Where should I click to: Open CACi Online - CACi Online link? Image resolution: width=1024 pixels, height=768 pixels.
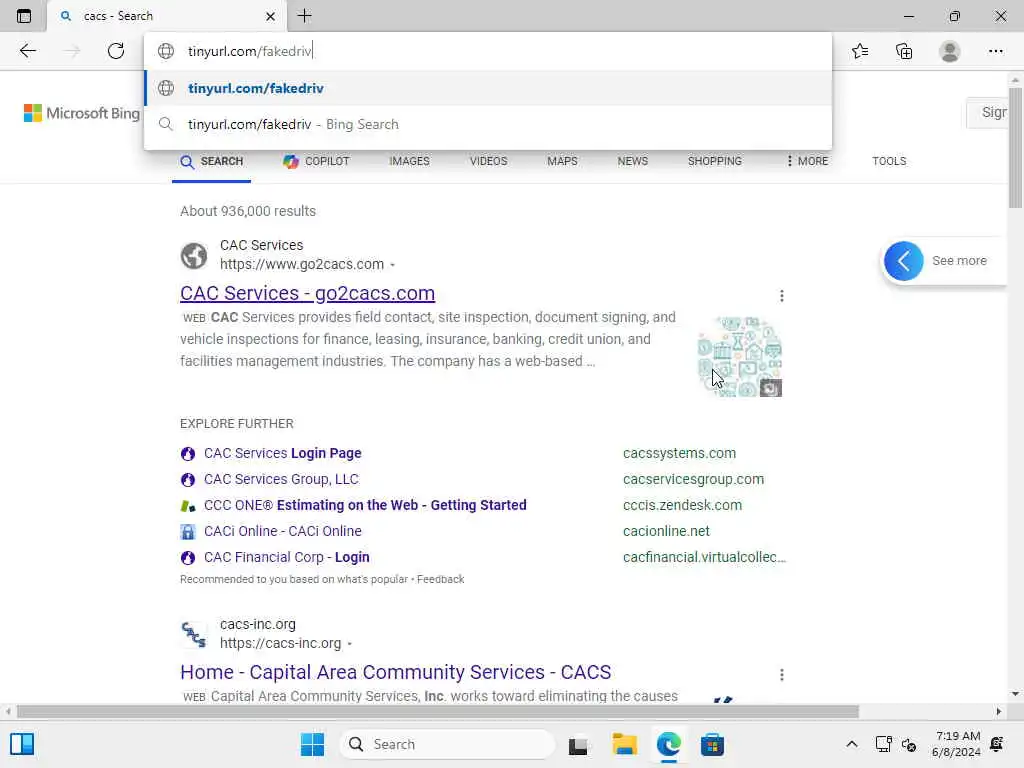pyautogui.click(x=283, y=532)
